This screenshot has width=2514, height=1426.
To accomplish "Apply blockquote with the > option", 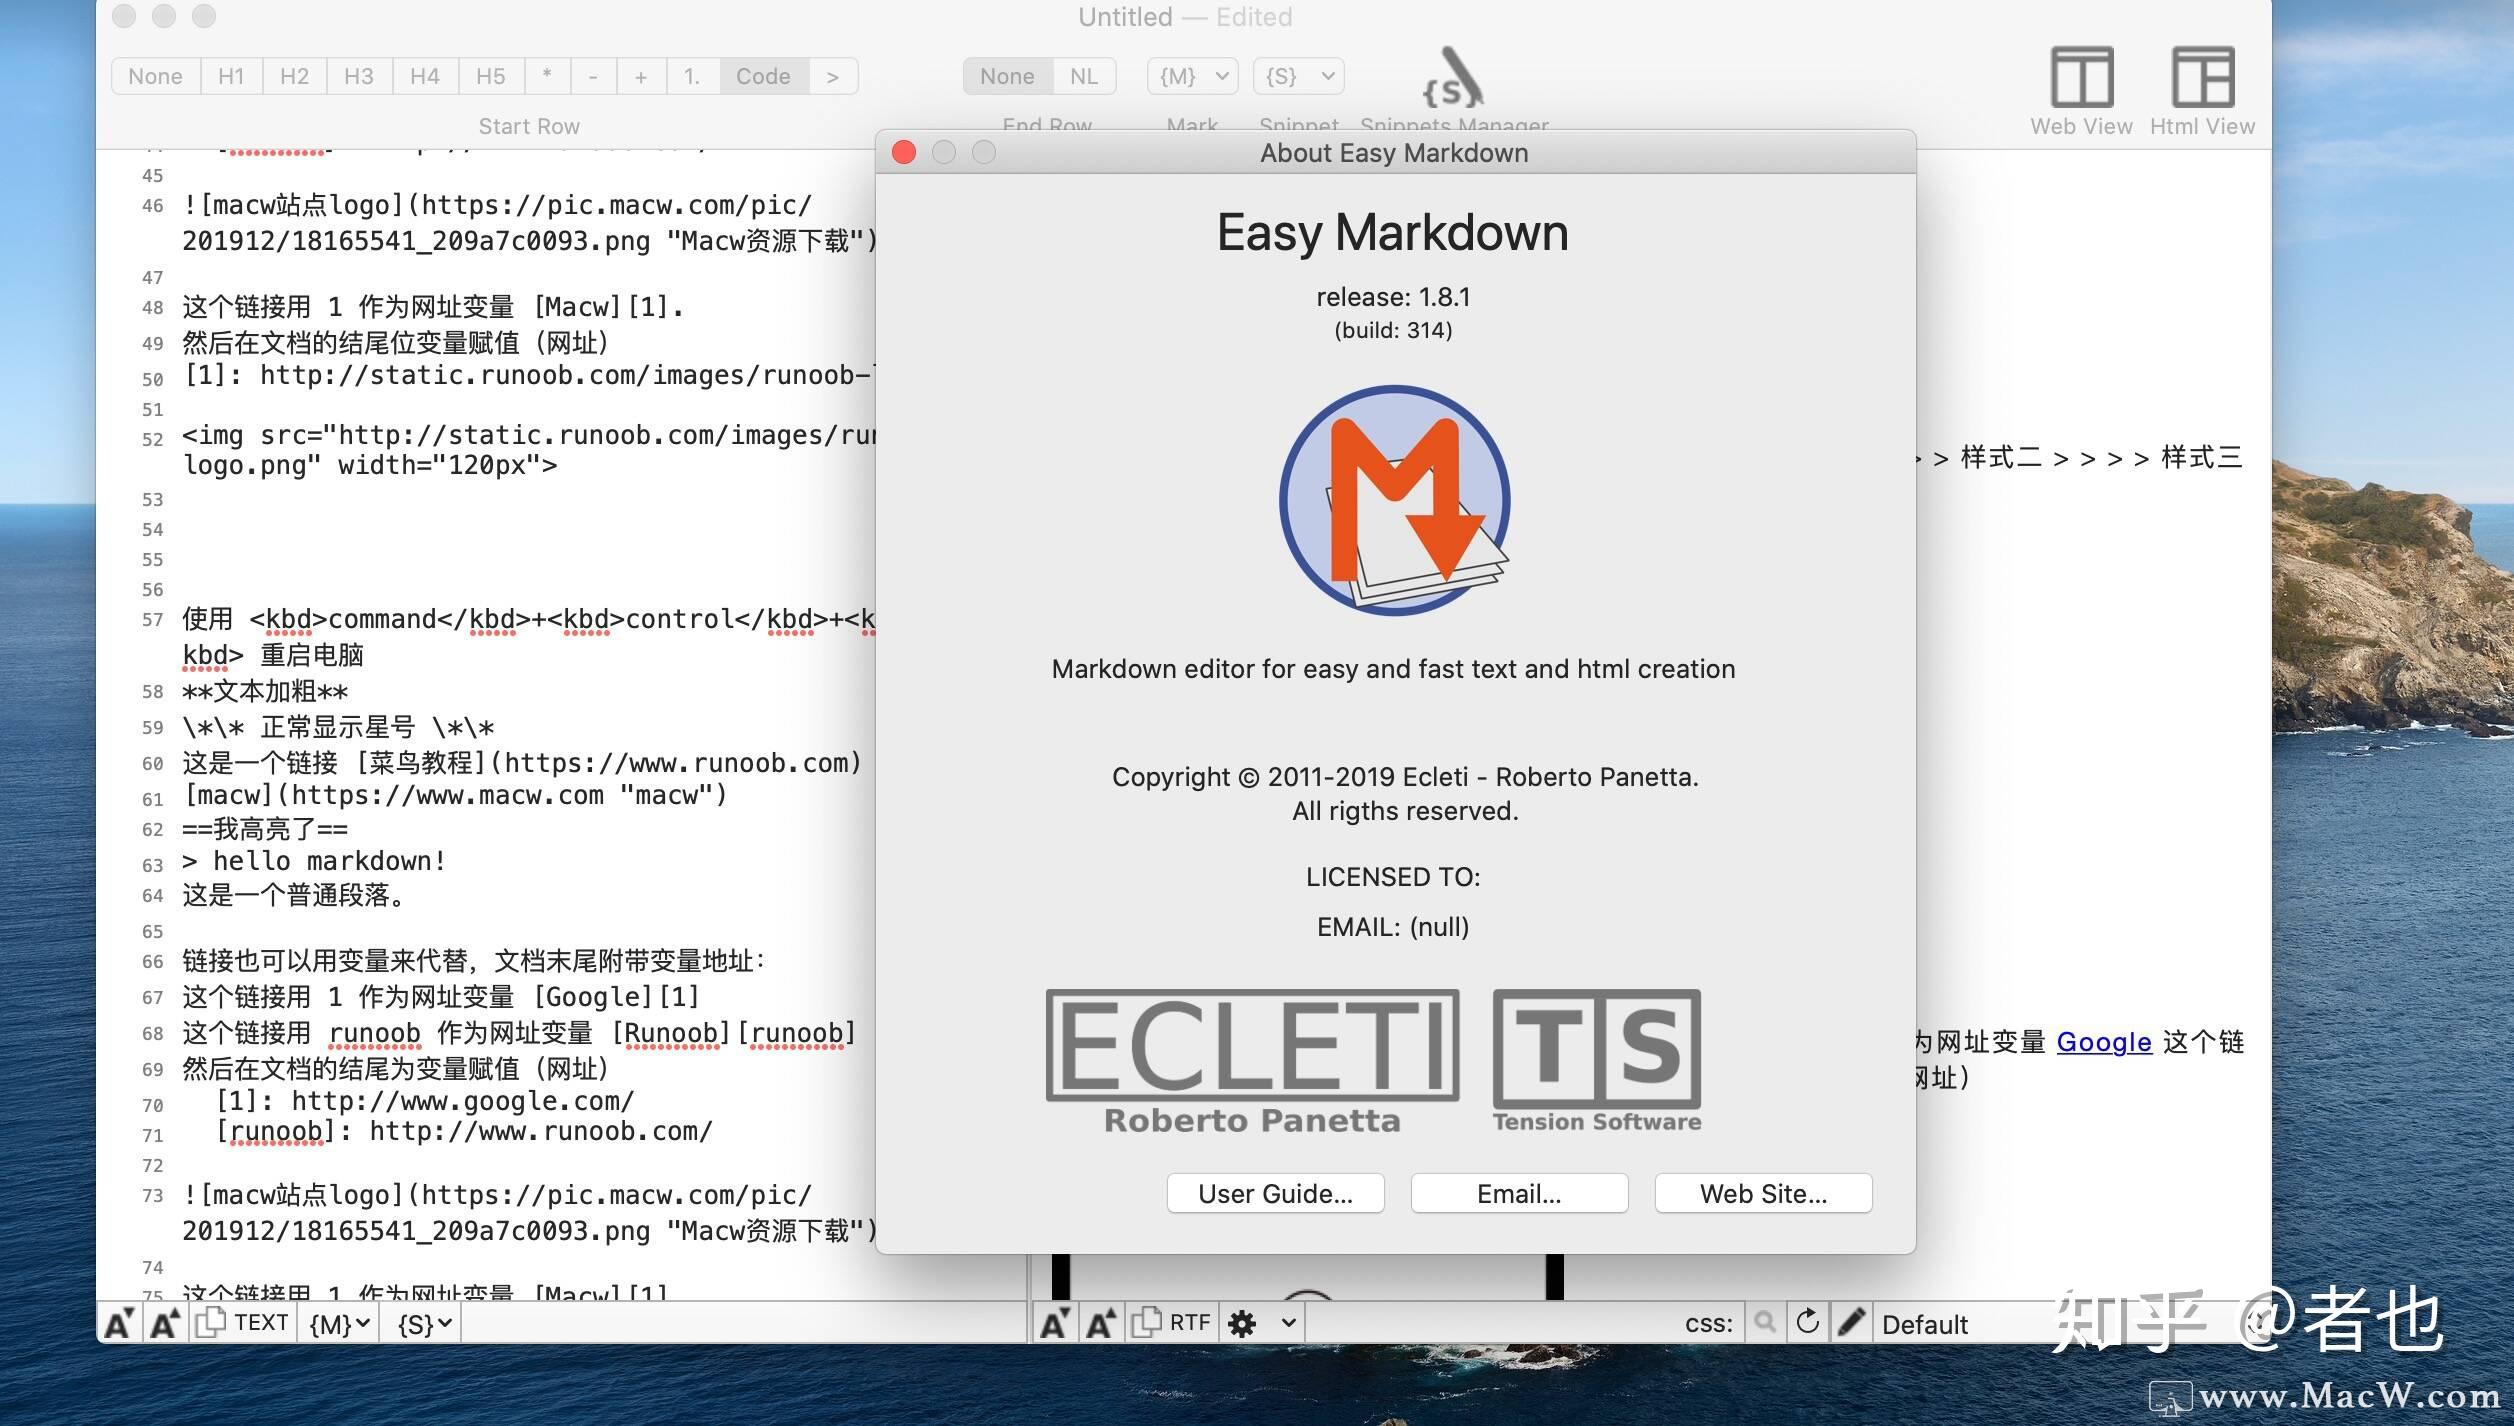I will tap(834, 75).
